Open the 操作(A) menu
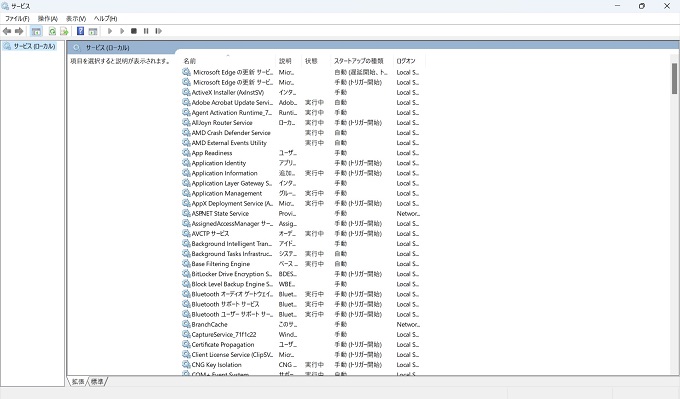The width and height of the screenshot is (680, 399). 48,19
